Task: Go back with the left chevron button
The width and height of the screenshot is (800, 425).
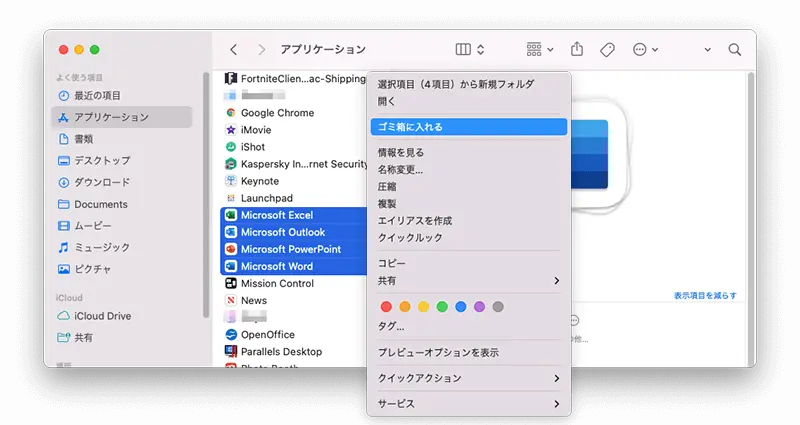Action: pos(234,49)
